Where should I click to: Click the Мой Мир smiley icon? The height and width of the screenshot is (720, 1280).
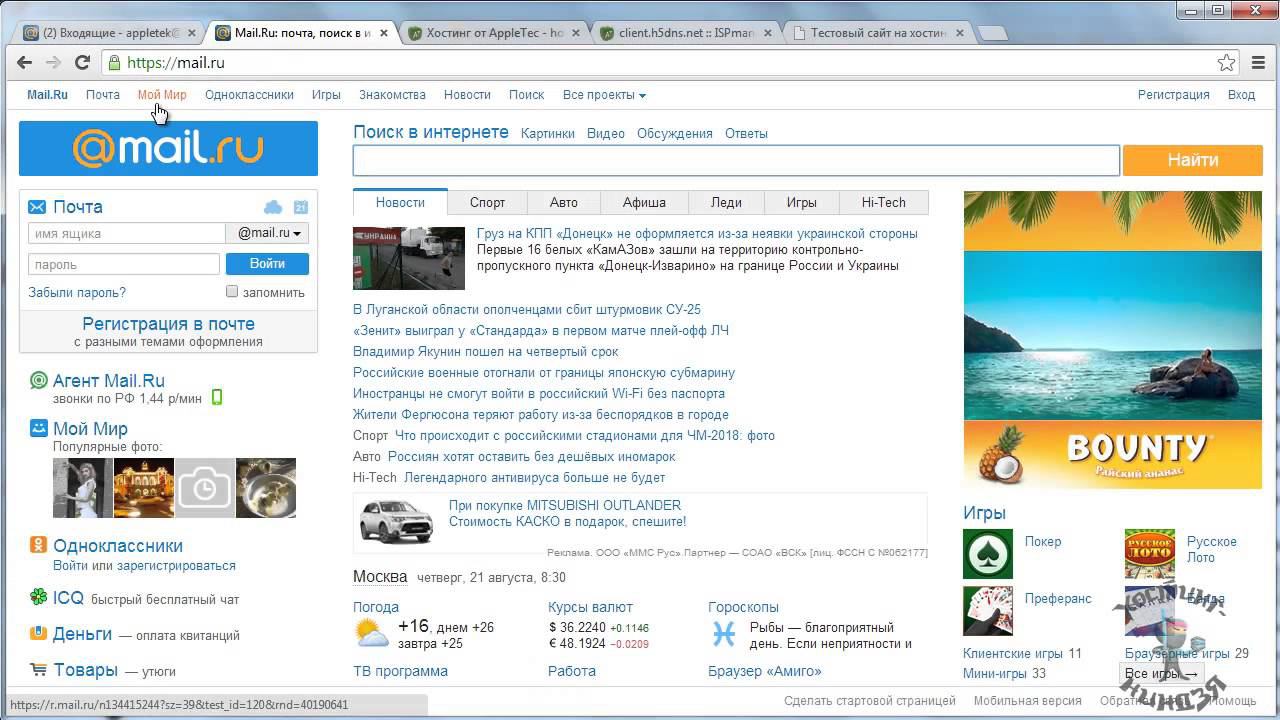(x=38, y=428)
